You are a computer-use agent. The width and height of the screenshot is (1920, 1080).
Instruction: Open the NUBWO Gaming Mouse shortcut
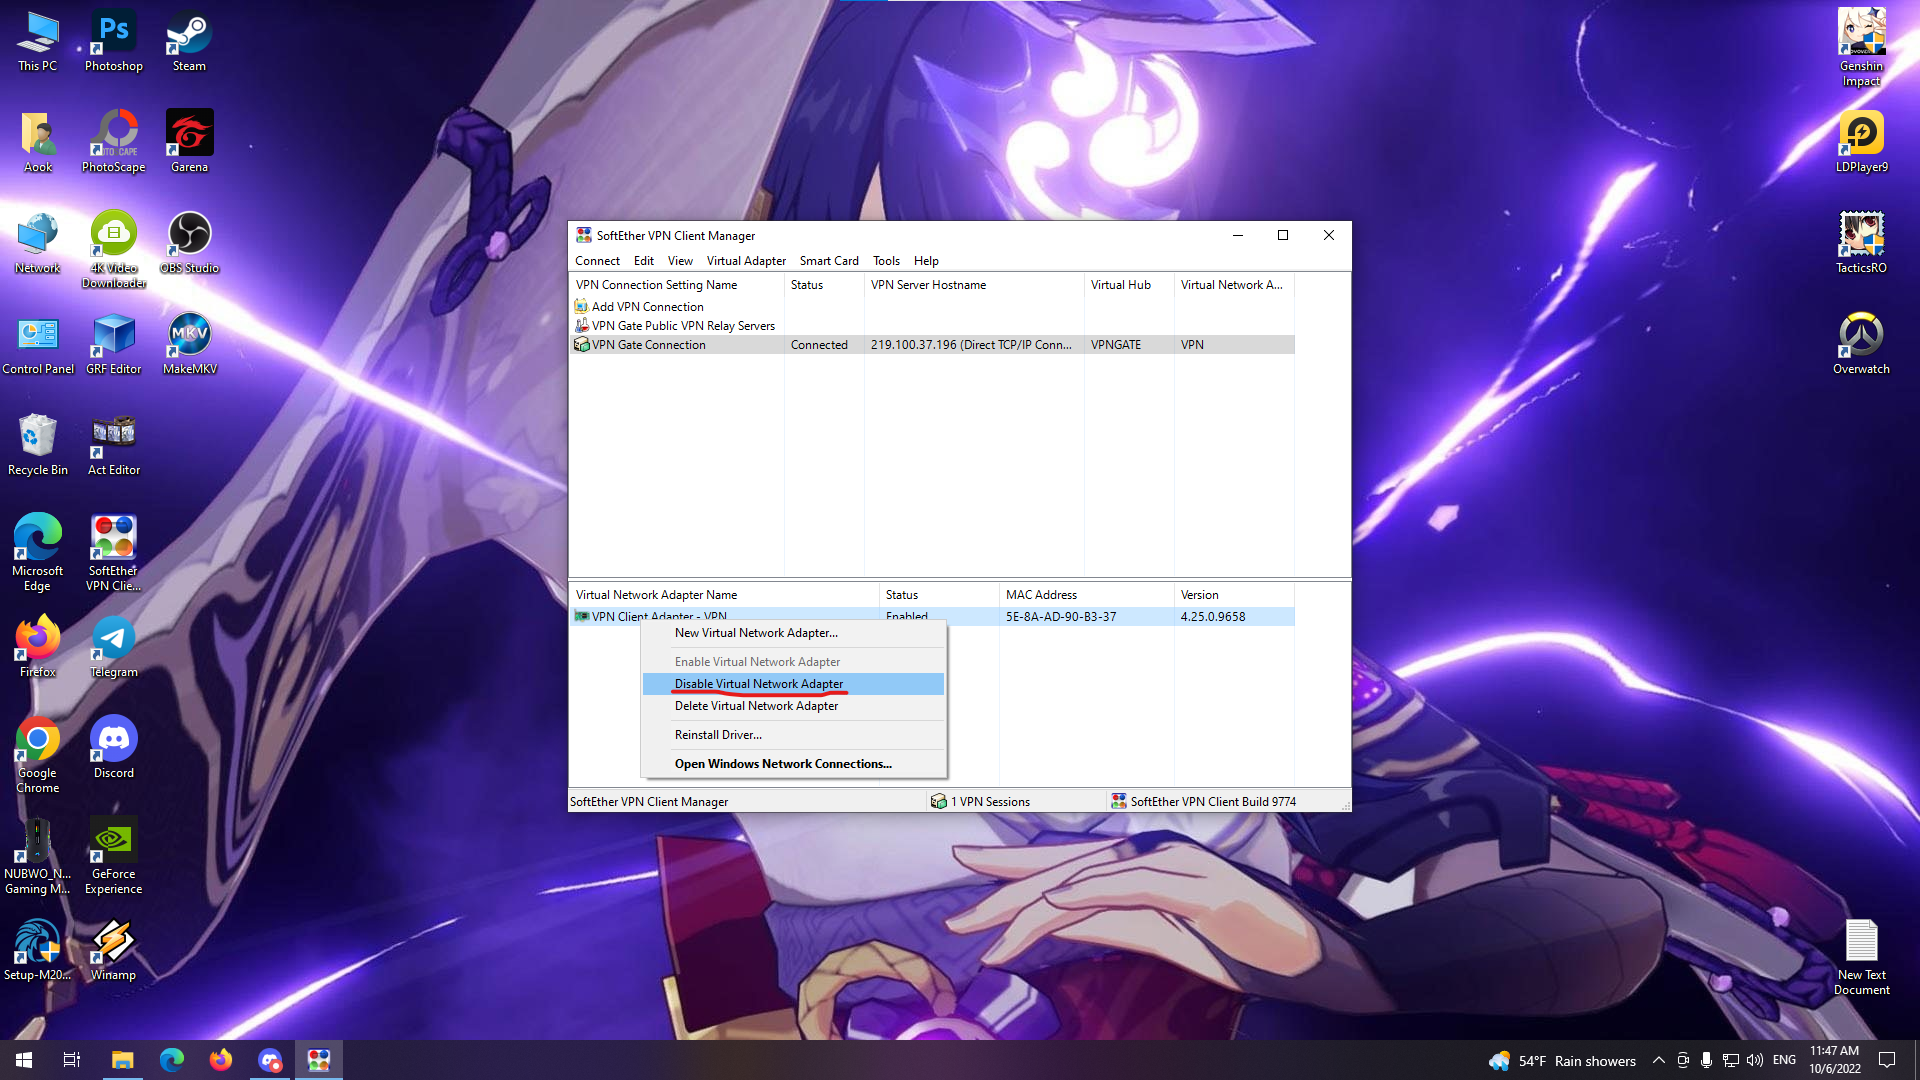(38, 856)
